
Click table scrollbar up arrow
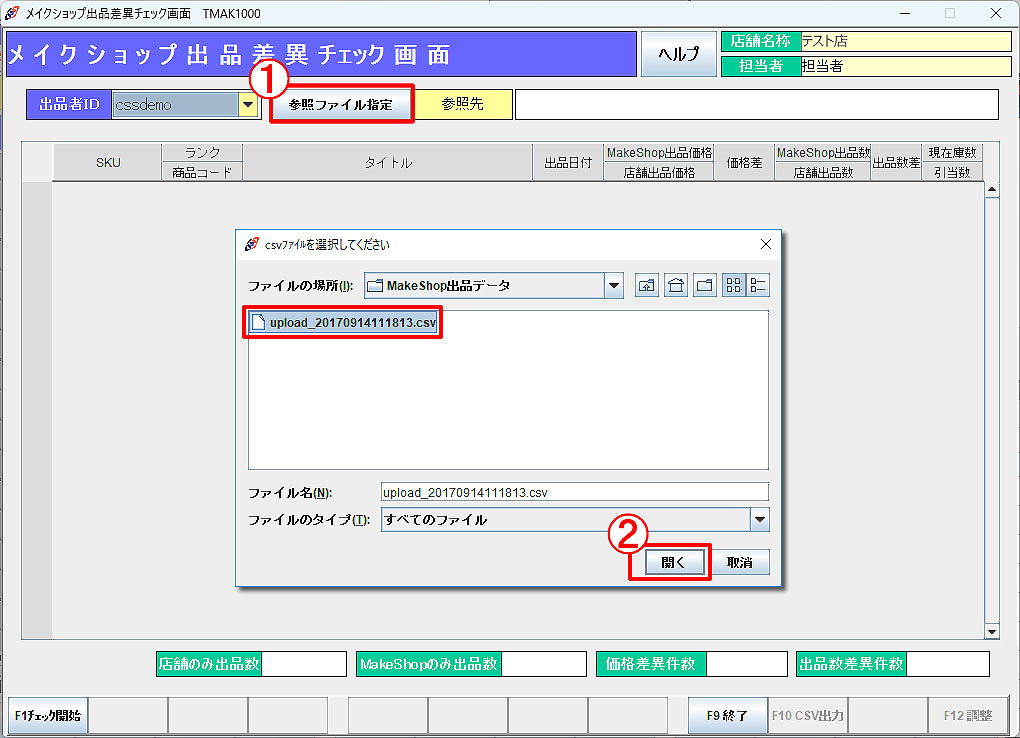tap(992, 190)
